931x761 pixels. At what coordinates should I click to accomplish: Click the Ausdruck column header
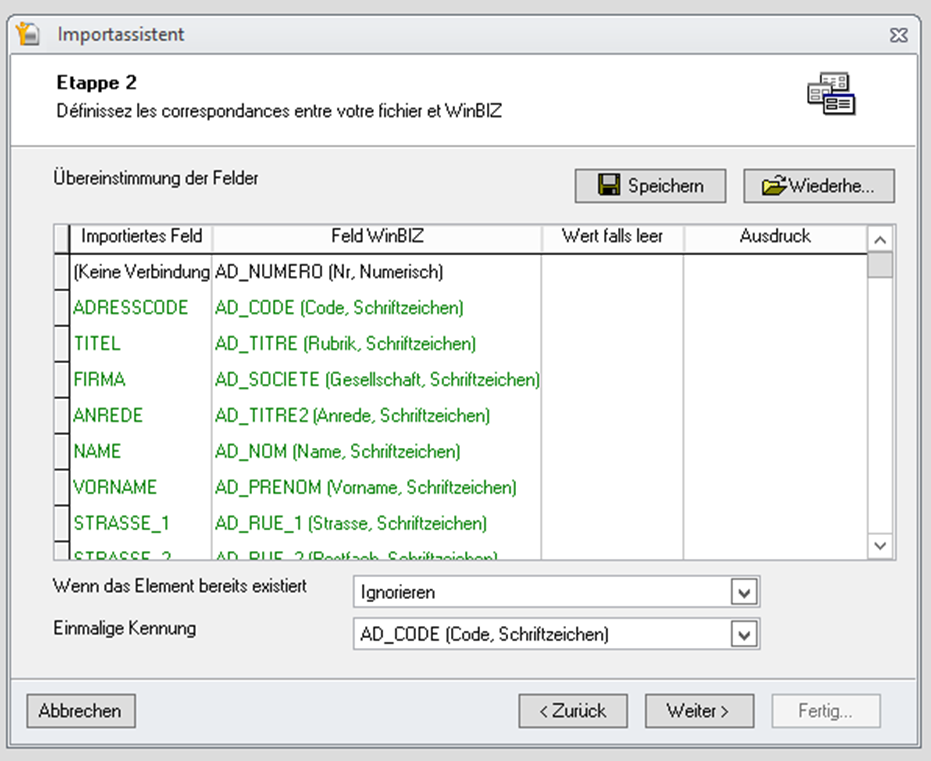(775, 237)
